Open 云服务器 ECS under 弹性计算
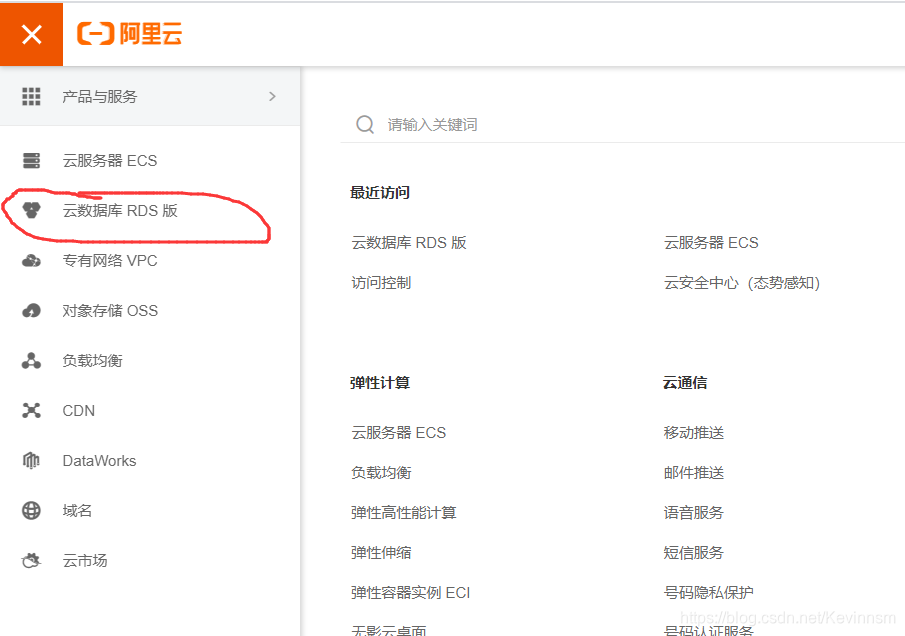Viewport: 905px width, 636px height. (399, 433)
